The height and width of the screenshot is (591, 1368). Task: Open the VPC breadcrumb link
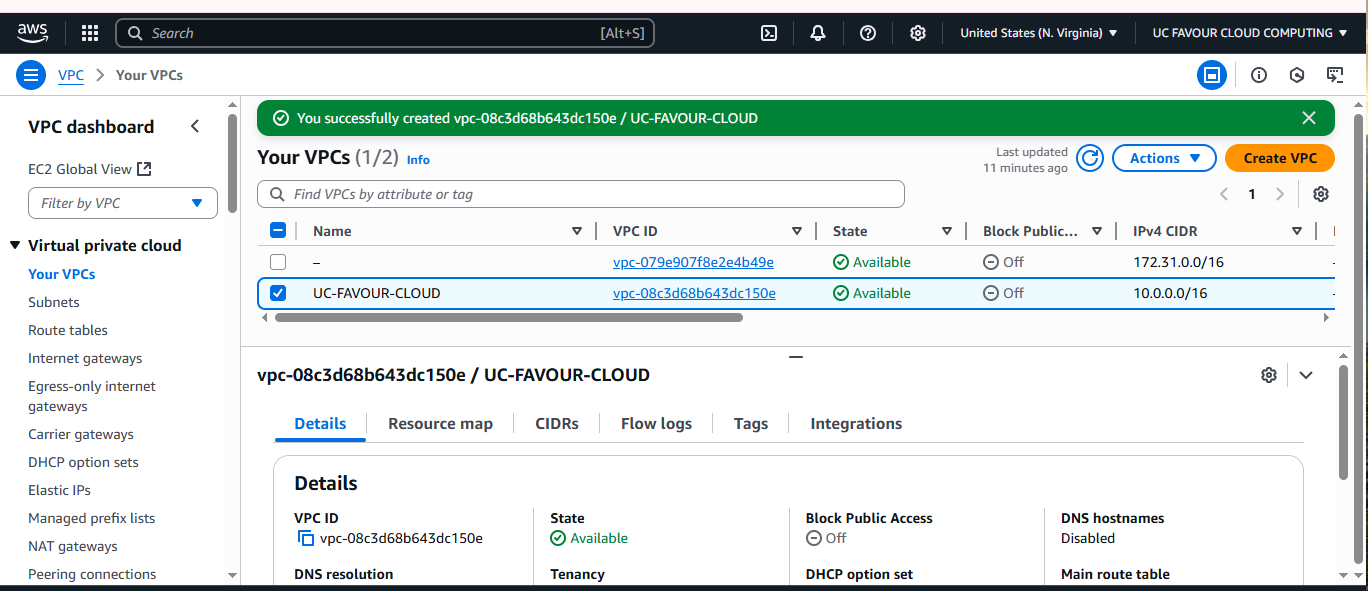click(x=71, y=75)
